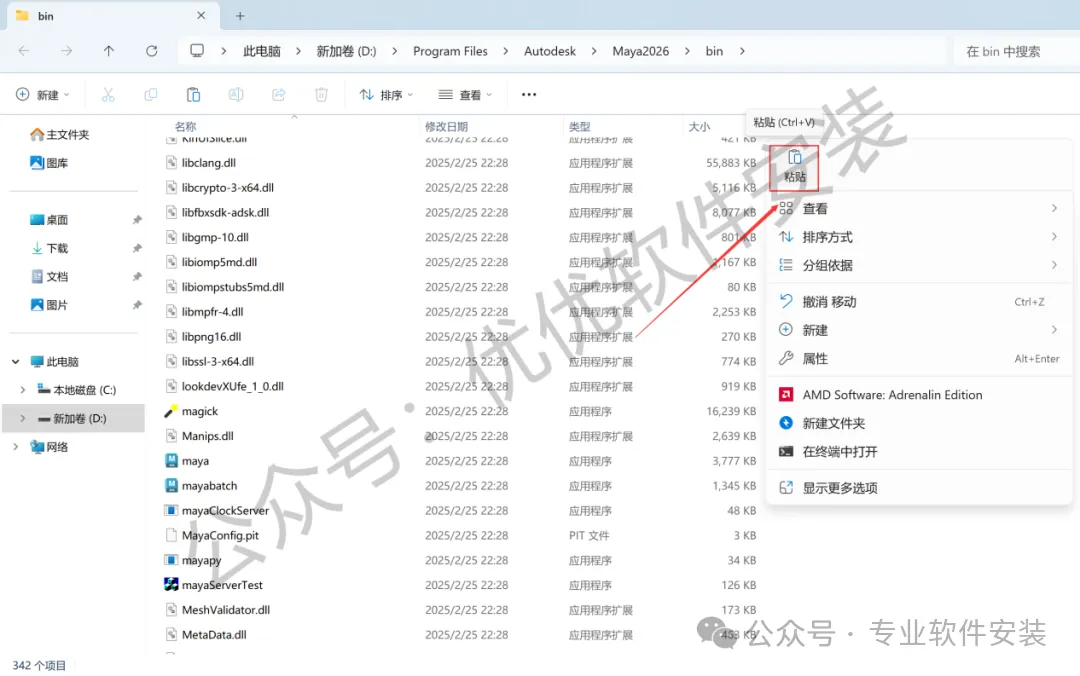Select the lookdevXUfe_1_0.dll file

coord(233,386)
